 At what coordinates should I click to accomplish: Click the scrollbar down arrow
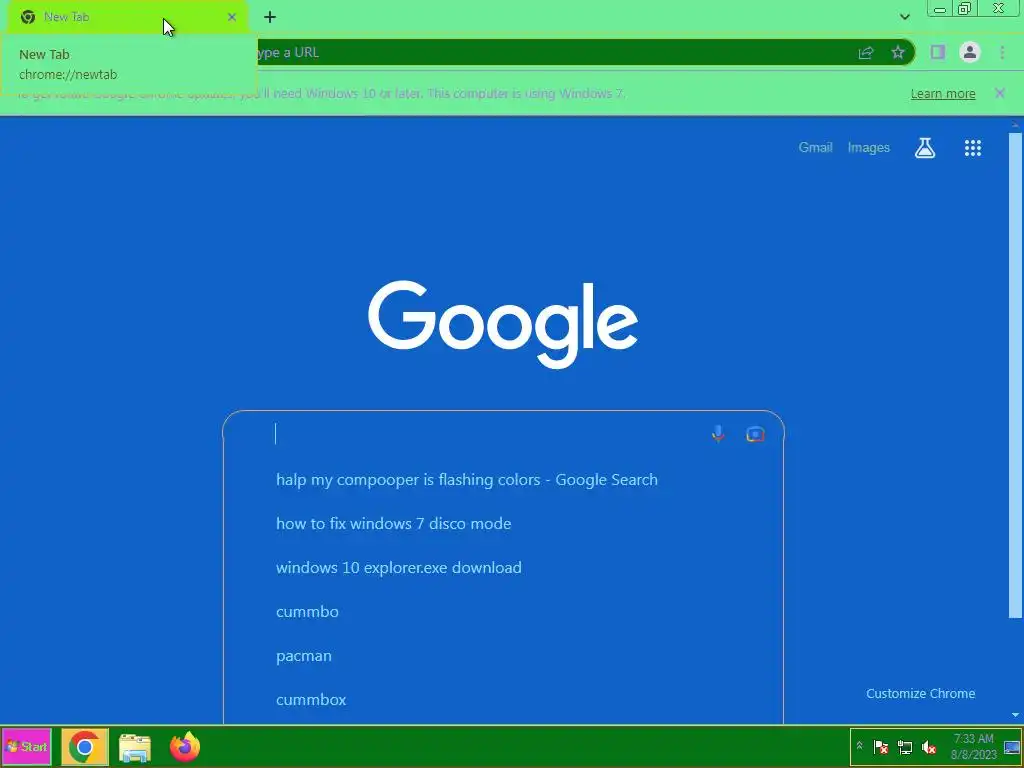(x=1016, y=716)
